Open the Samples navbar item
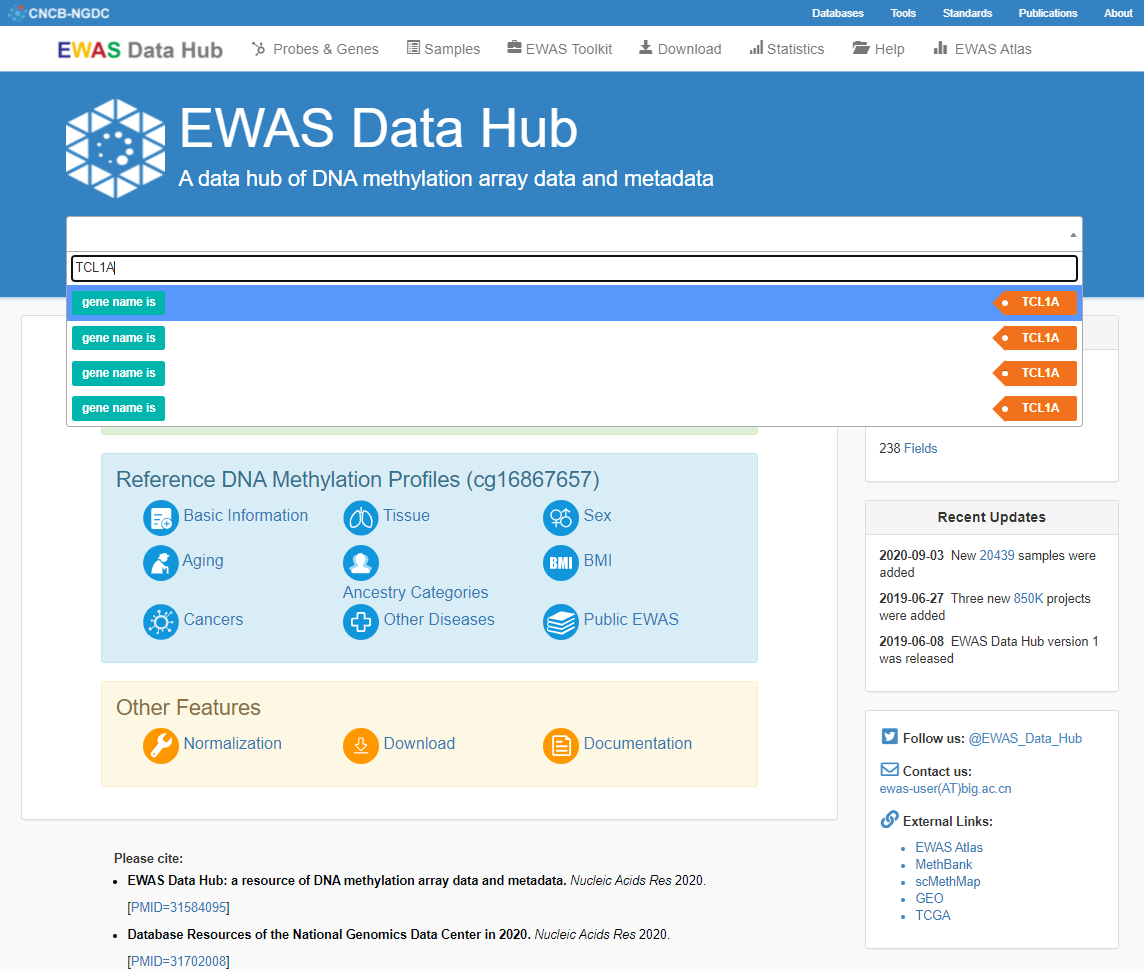The width and height of the screenshot is (1144, 971). point(444,49)
